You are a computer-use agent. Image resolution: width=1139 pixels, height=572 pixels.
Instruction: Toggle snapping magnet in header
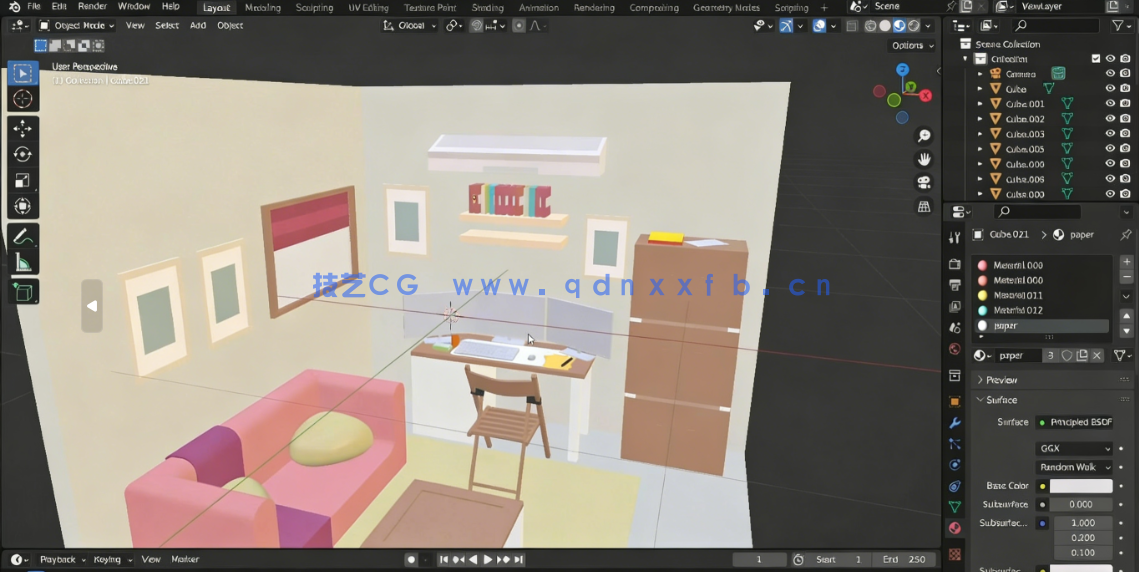tap(477, 25)
